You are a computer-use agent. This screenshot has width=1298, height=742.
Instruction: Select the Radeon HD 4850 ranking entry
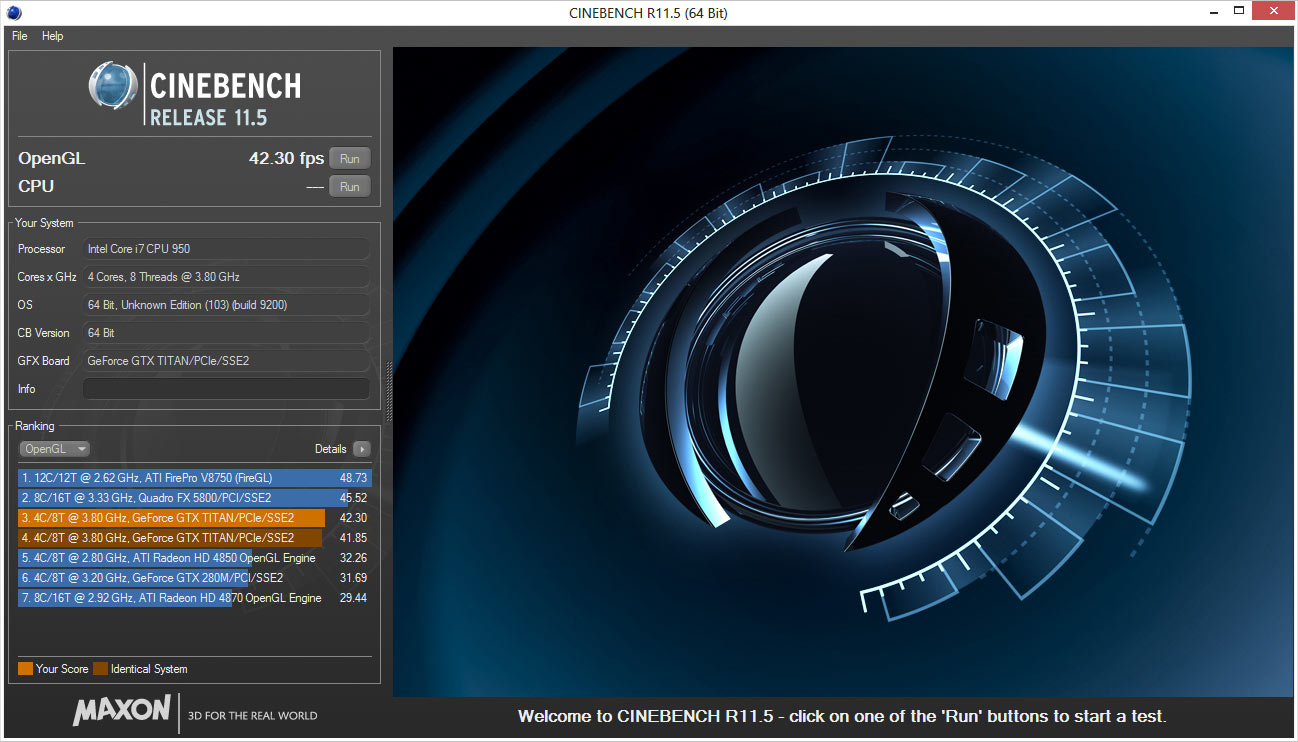coord(194,558)
